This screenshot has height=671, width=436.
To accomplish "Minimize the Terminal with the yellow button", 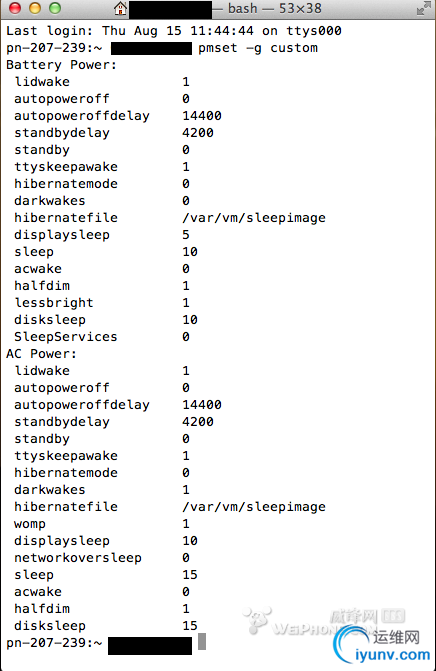I will [35, 8].
